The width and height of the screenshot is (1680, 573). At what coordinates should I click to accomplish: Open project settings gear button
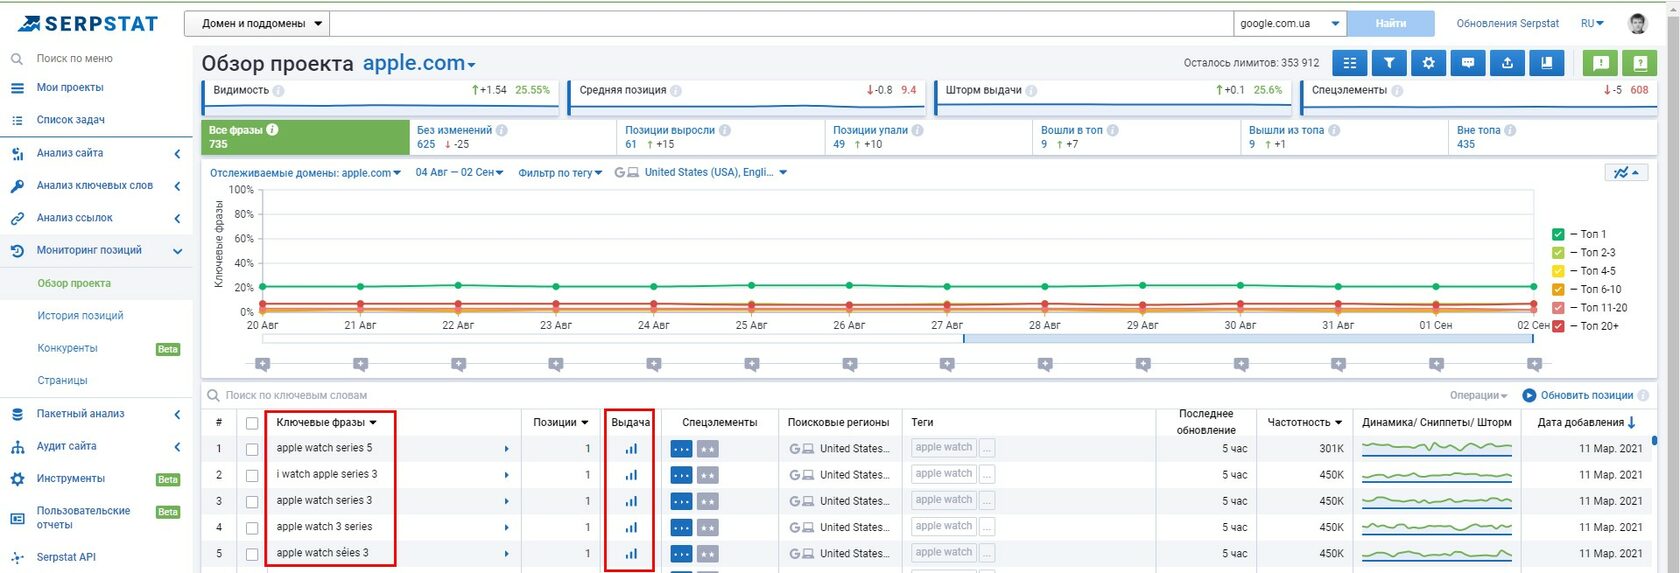(1428, 63)
